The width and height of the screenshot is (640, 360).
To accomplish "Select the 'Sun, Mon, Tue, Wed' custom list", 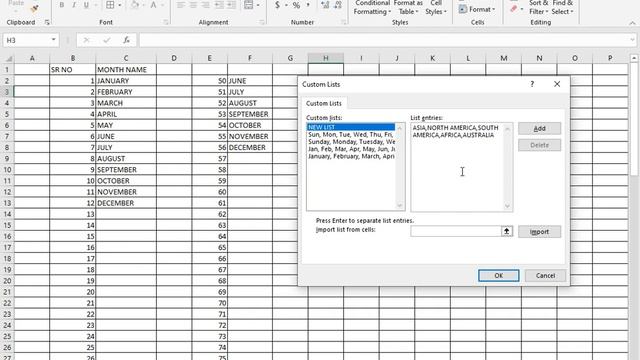I will tap(351, 135).
